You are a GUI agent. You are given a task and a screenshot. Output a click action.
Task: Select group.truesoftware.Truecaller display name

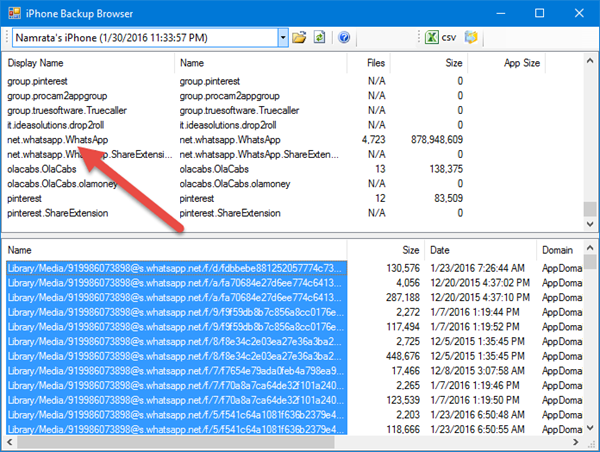click(x=67, y=111)
